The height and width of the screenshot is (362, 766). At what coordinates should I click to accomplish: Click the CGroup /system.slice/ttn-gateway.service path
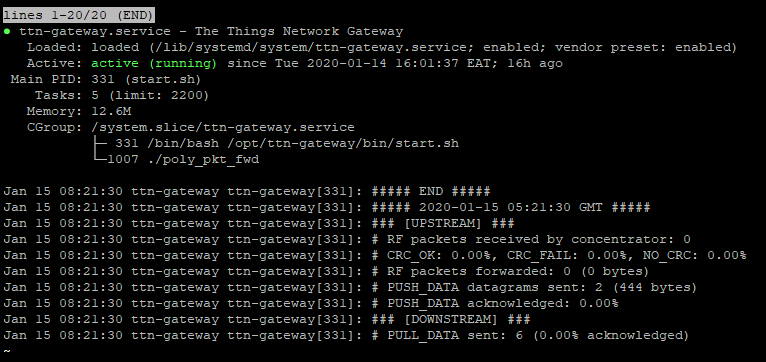pyautogui.click(x=223, y=128)
